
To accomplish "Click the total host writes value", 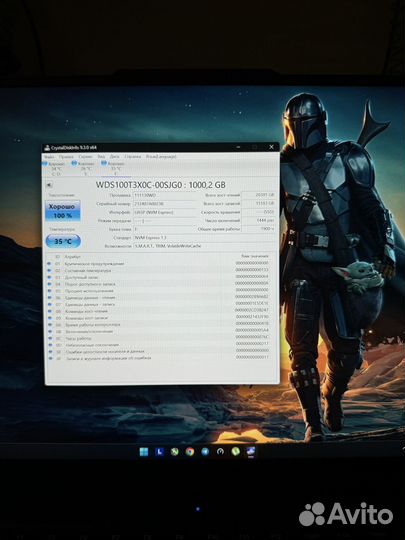I will pos(259,204).
